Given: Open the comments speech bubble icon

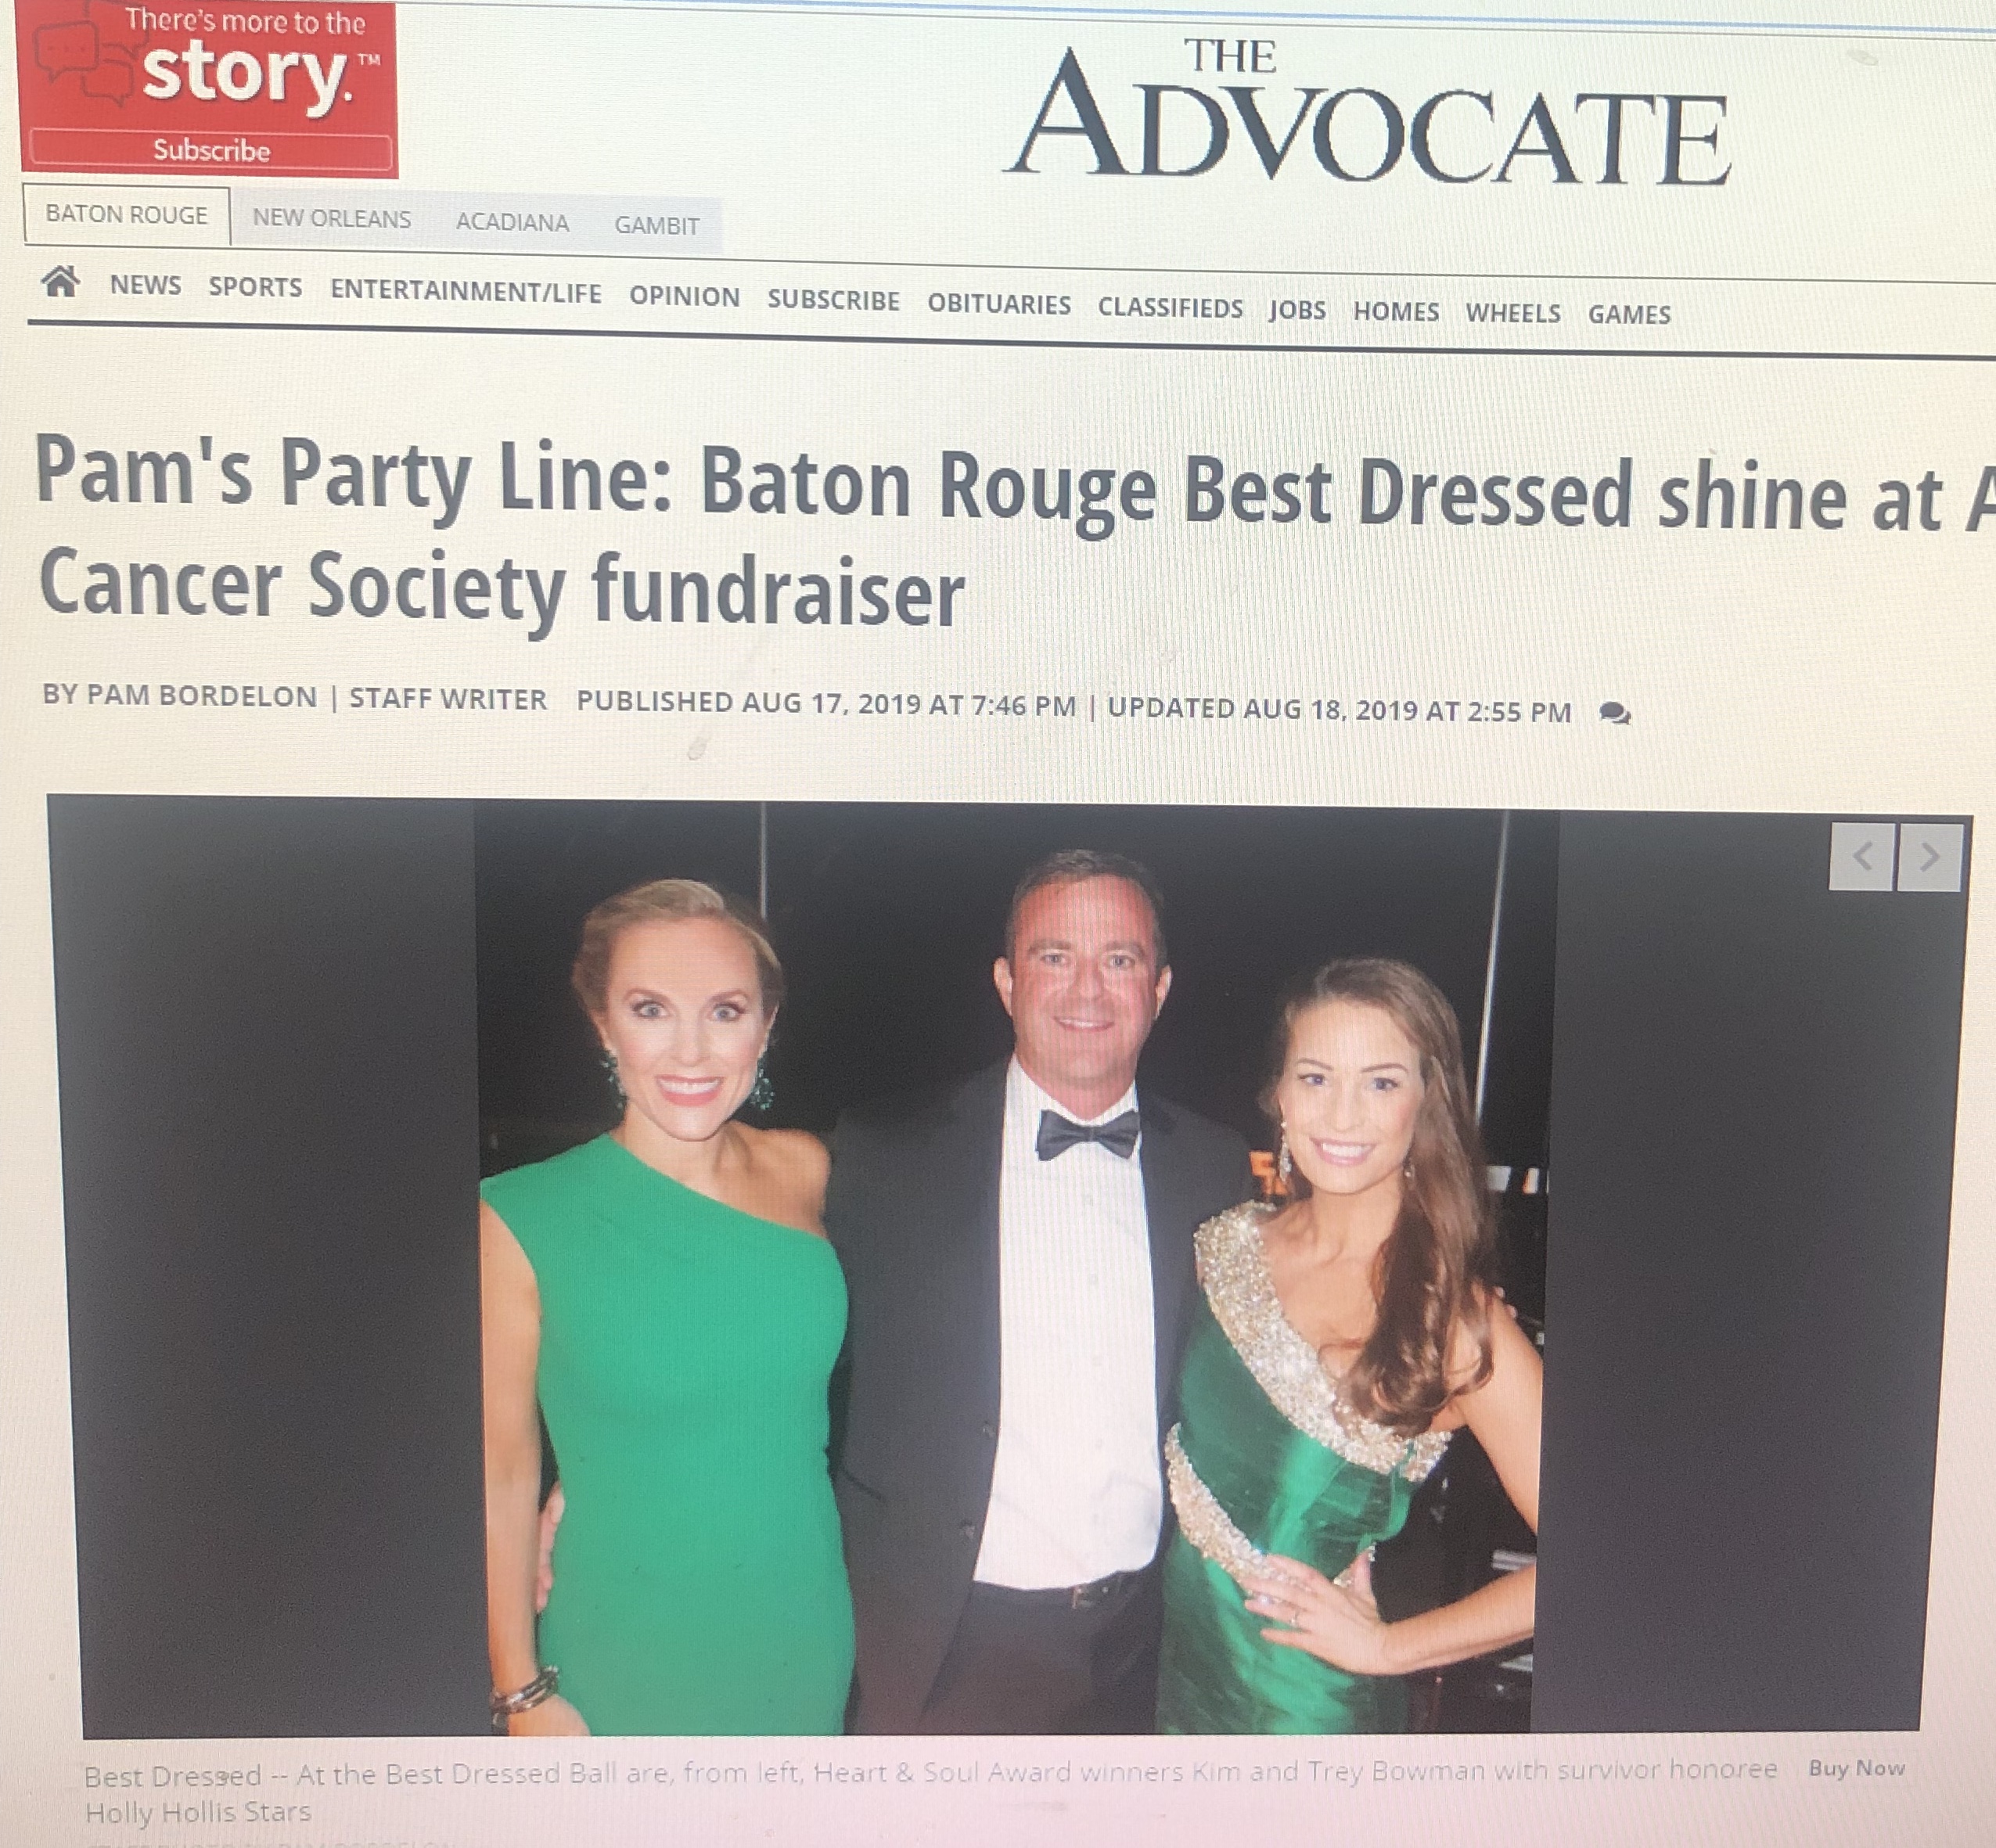Looking at the screenshot, I should tap(1615, 714).
